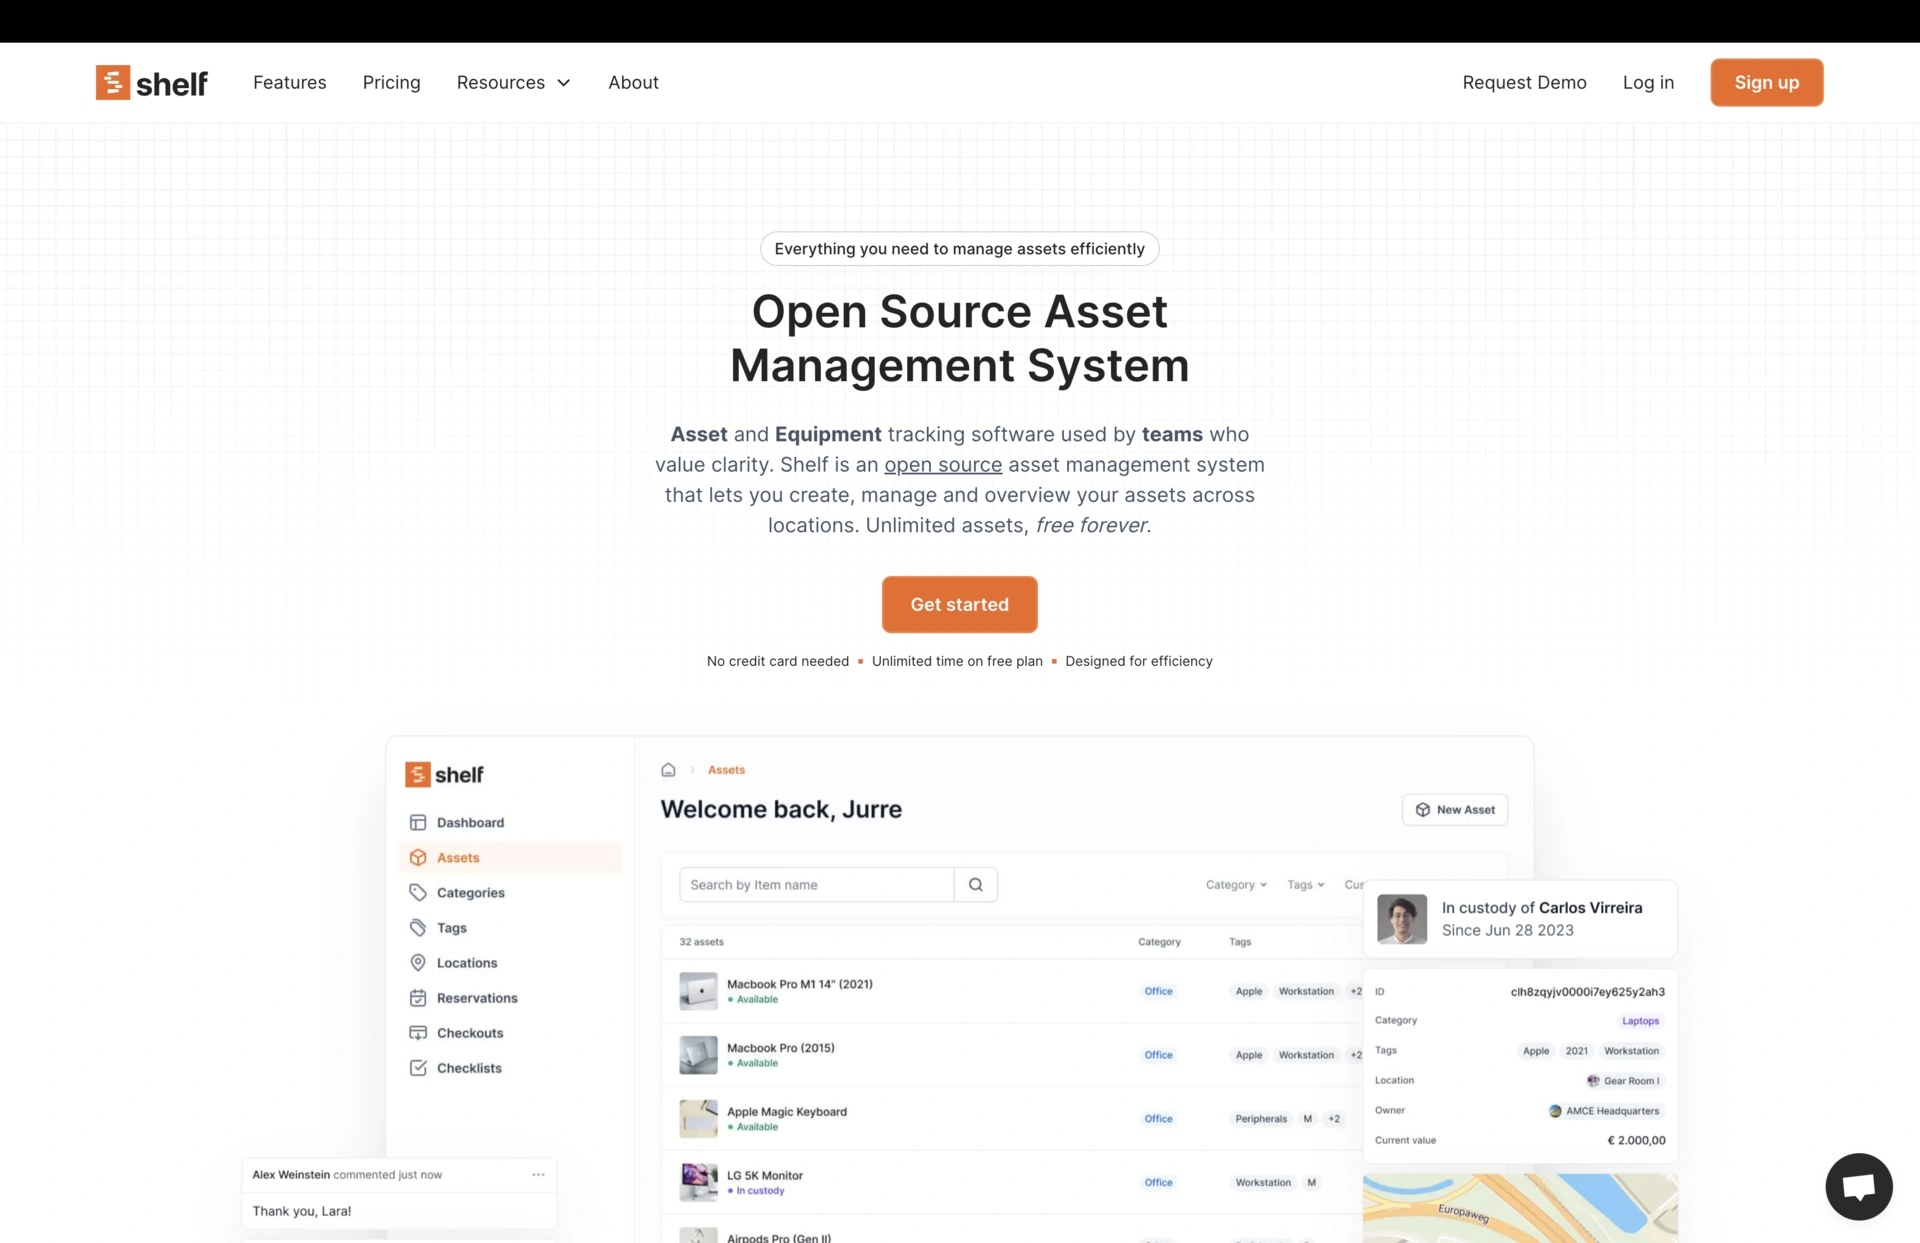Expand the Resources dropdown menu
1920x1243 pixels.
[x=513, y=83]
